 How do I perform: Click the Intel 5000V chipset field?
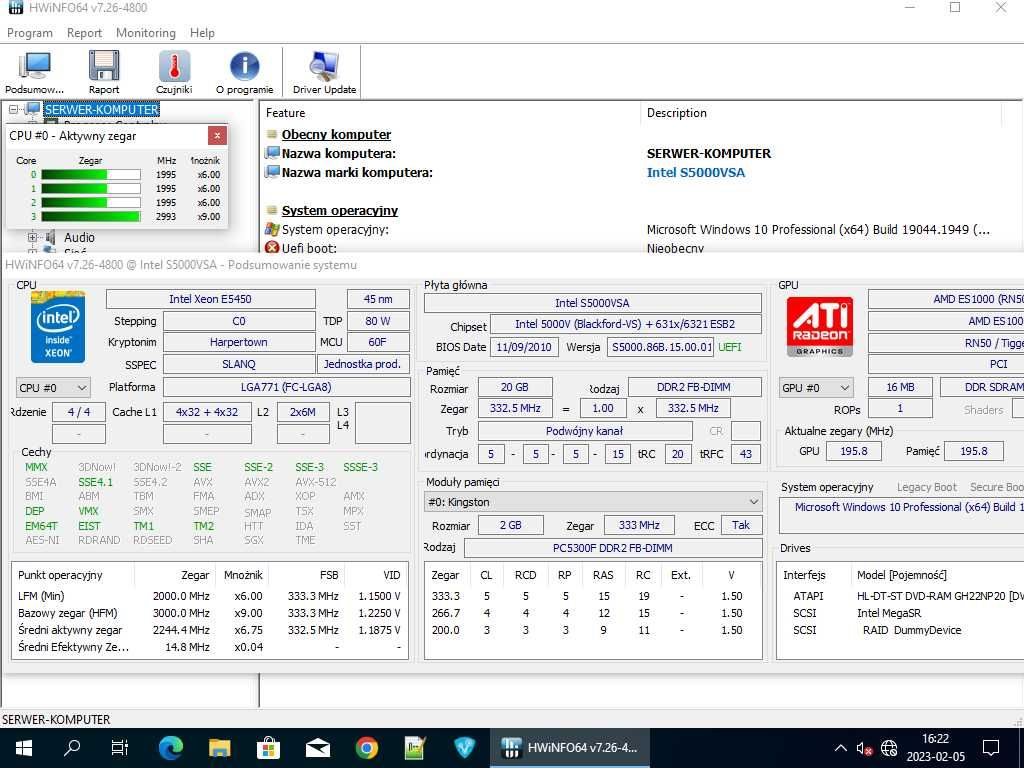pyautogui.click(x=625, y=325)
